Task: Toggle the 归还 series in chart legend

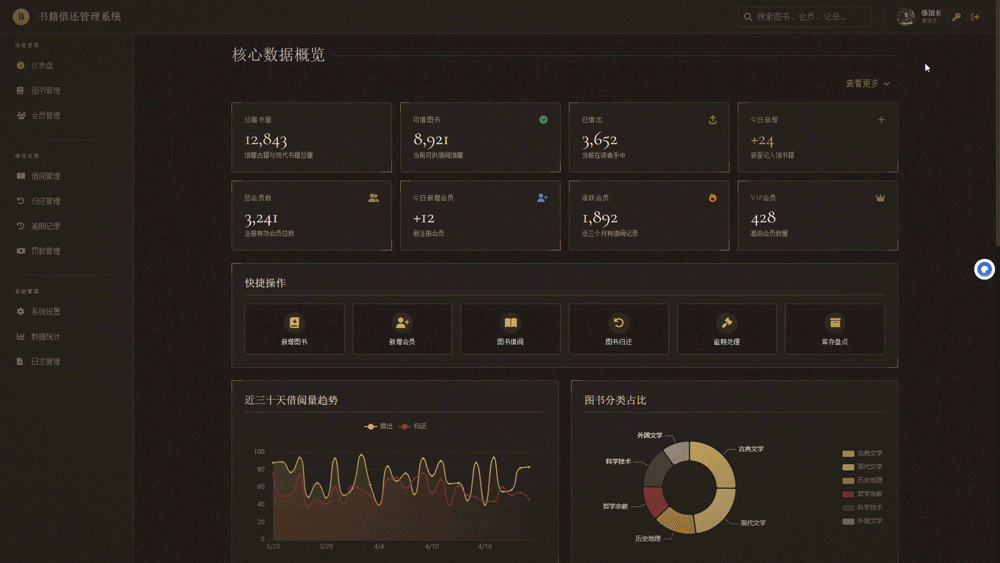Action: [x=413, y=427]
